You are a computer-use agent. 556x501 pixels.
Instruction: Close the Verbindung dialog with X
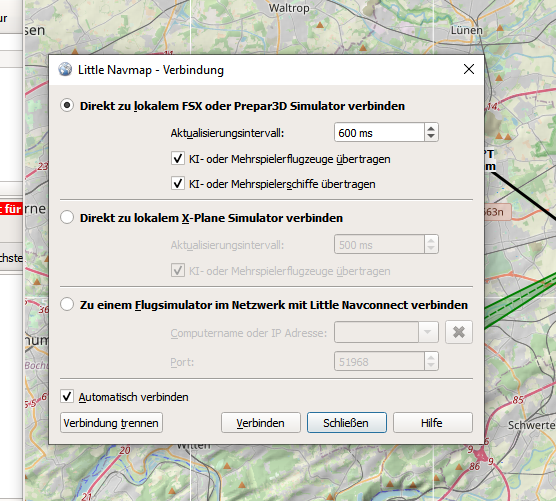click(469, 69)
